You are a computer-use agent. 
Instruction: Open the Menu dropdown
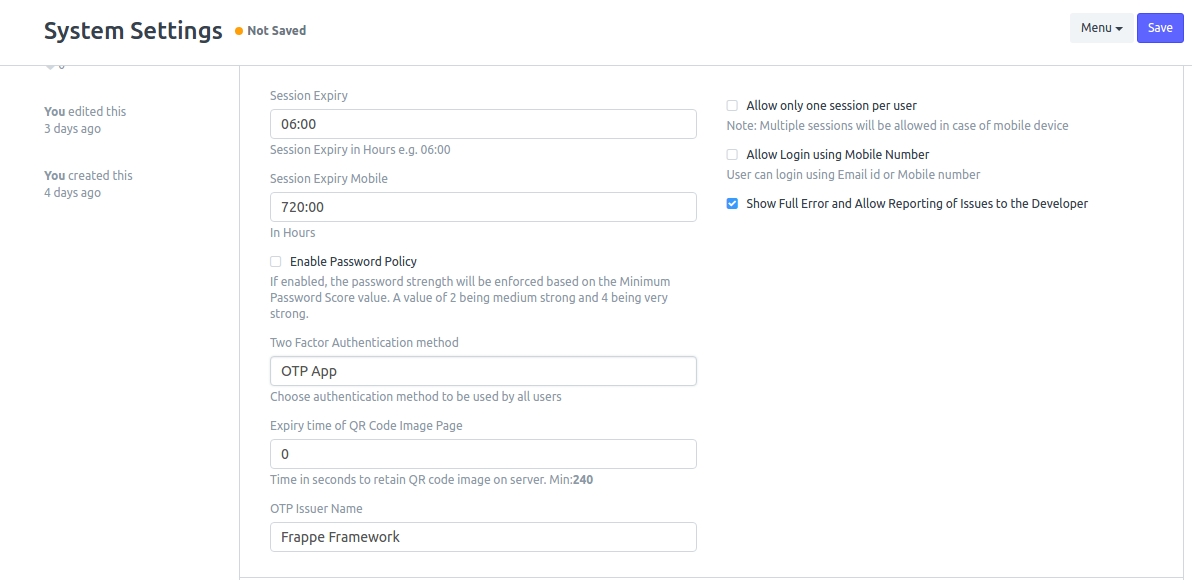1101,28
